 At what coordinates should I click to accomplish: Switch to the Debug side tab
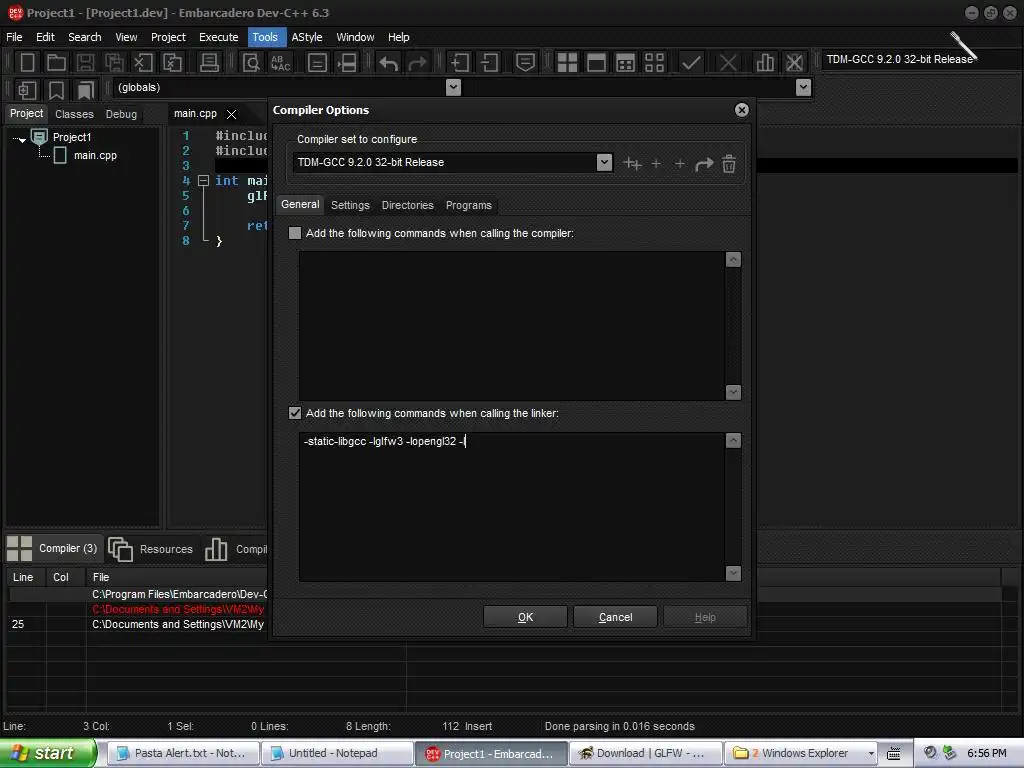coord(121,114)
